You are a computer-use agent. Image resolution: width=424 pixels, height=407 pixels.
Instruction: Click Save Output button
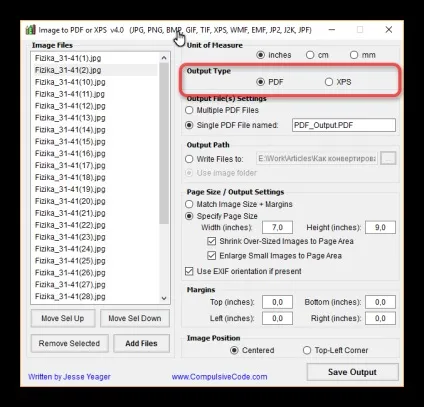(352, 372)
